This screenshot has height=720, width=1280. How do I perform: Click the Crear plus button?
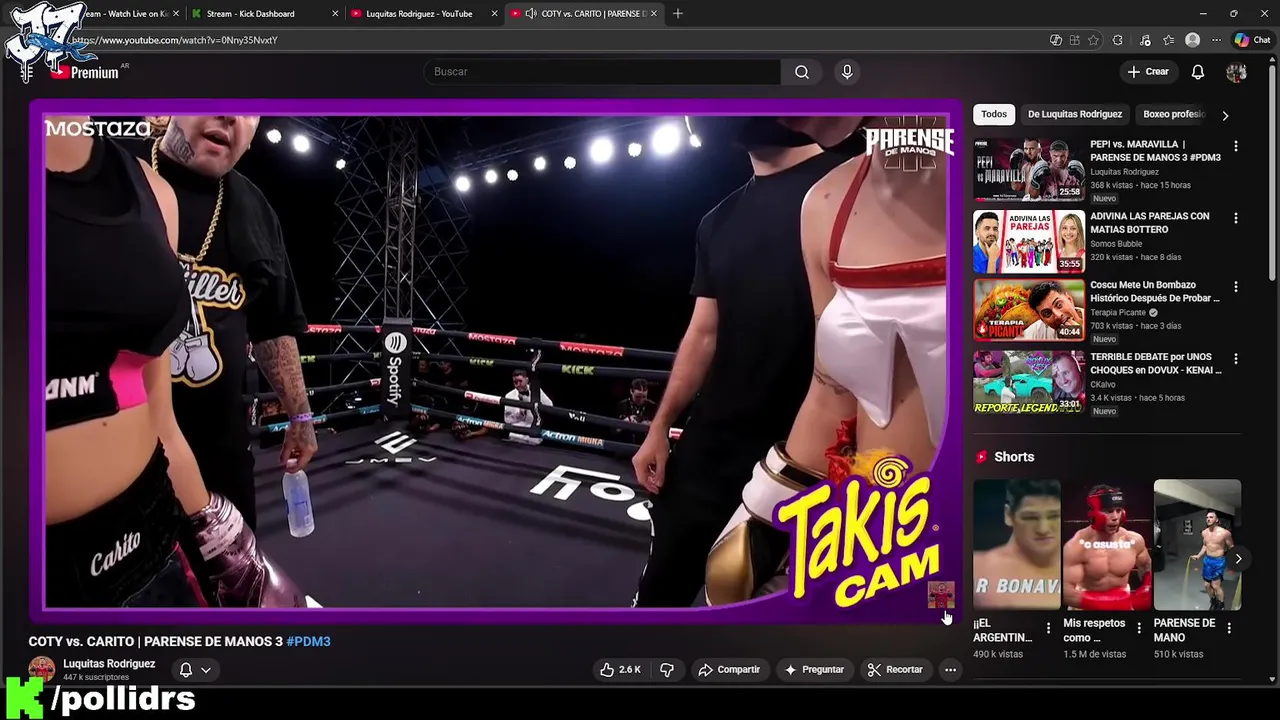[x=1148, y=72]
